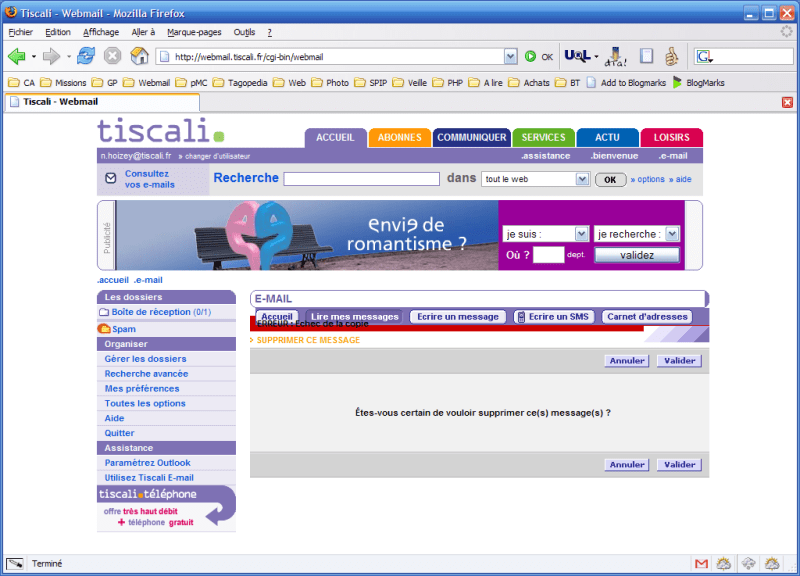Click the browser URL address field

(x=331, y=57)
